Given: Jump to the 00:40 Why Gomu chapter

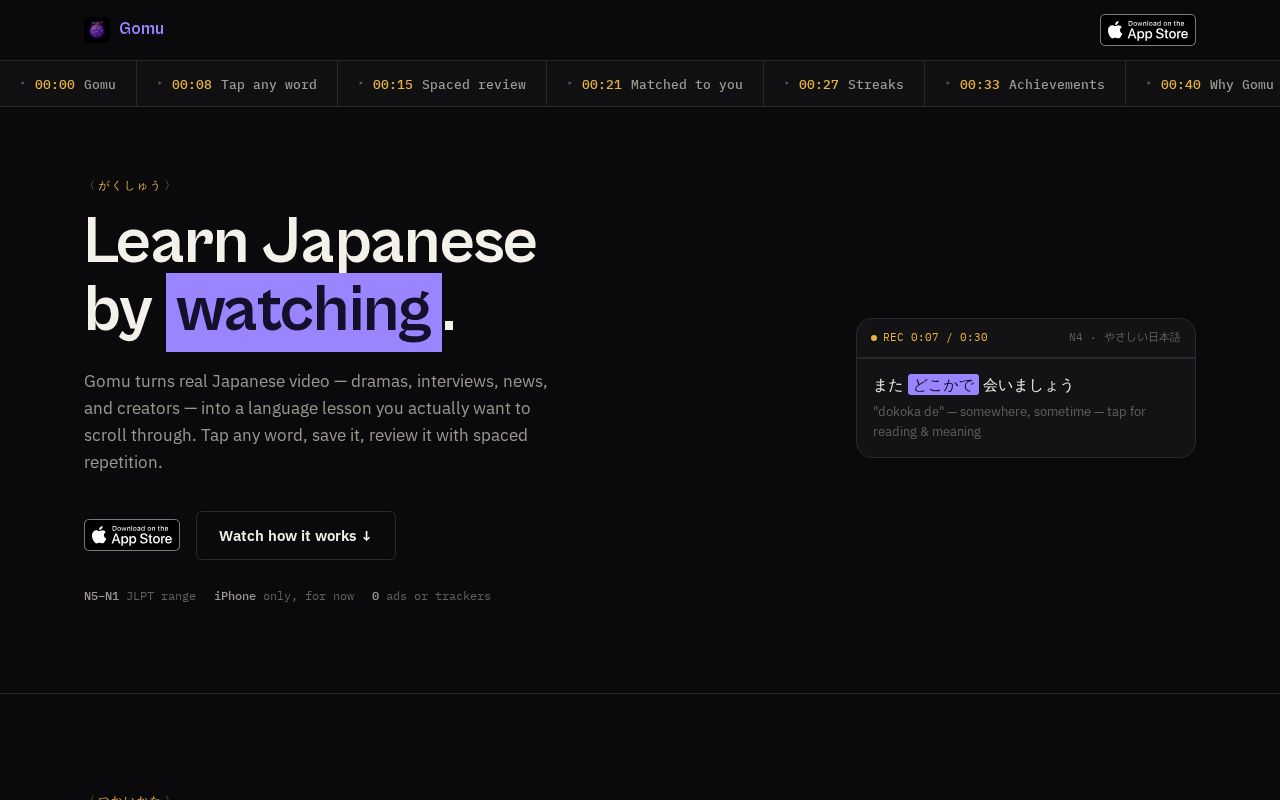Looking at the screenshot, I should pyautogui.click(x=1203, y=84).
